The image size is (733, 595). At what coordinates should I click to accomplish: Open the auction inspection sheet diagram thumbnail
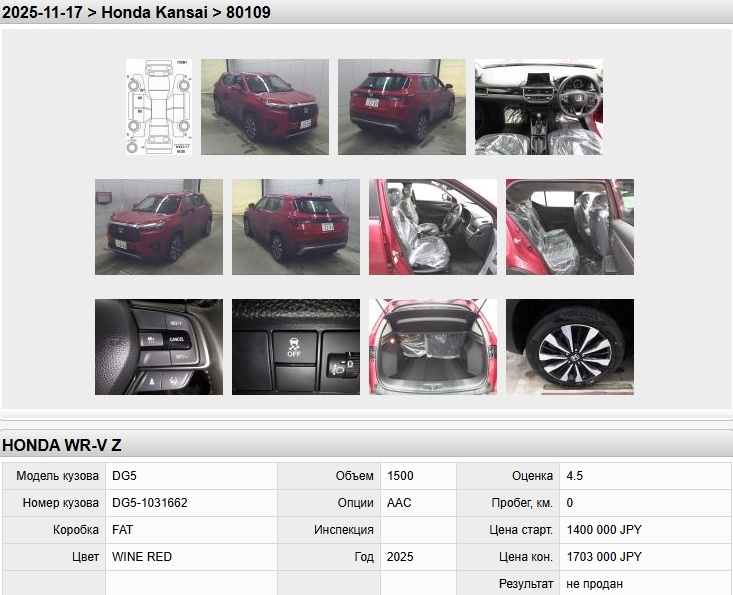point(160,107)
